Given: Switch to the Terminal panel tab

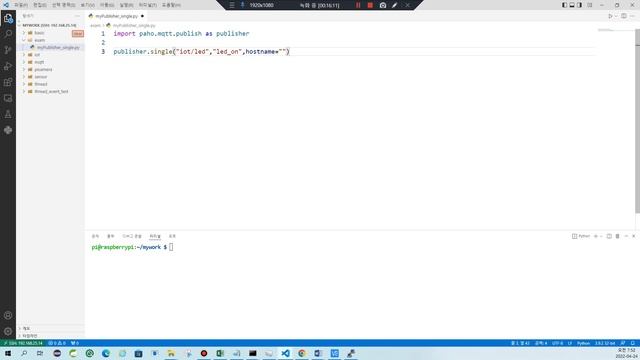Looking at the screenshot, I should click(155, 236).
